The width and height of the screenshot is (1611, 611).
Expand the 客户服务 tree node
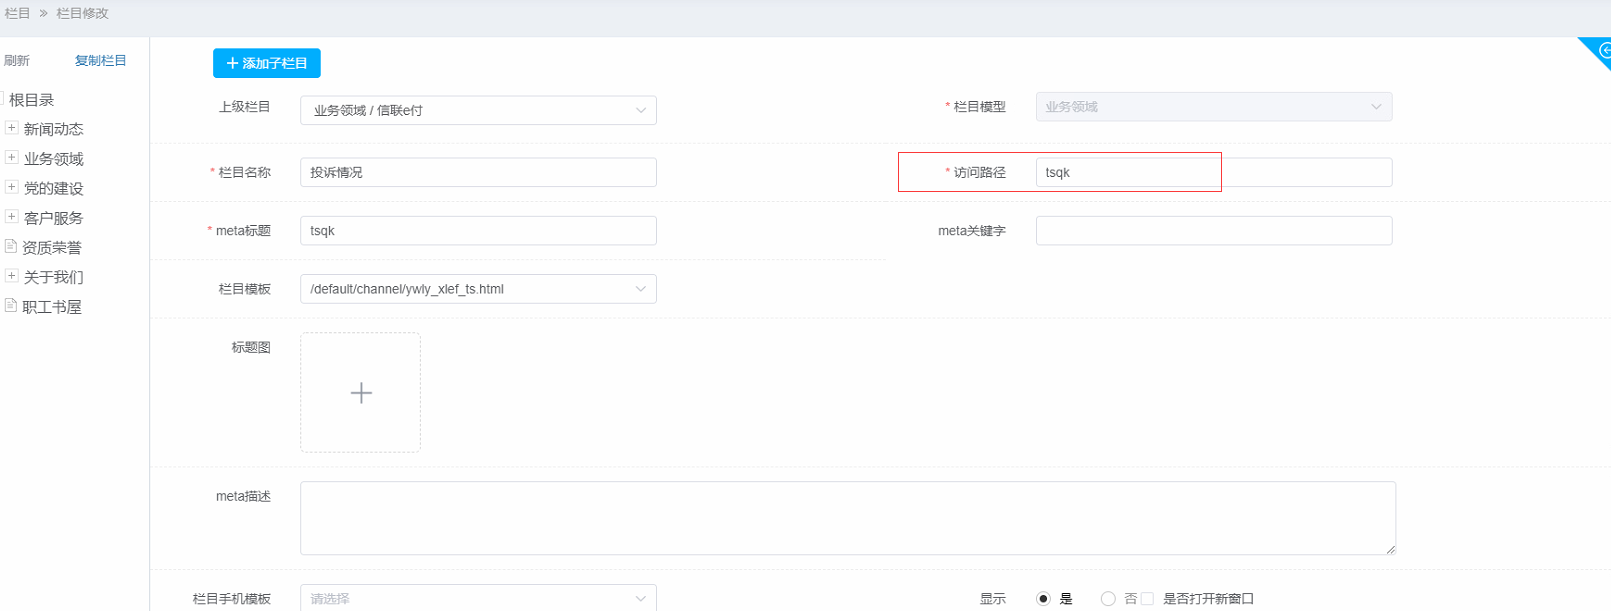(12, 217)
